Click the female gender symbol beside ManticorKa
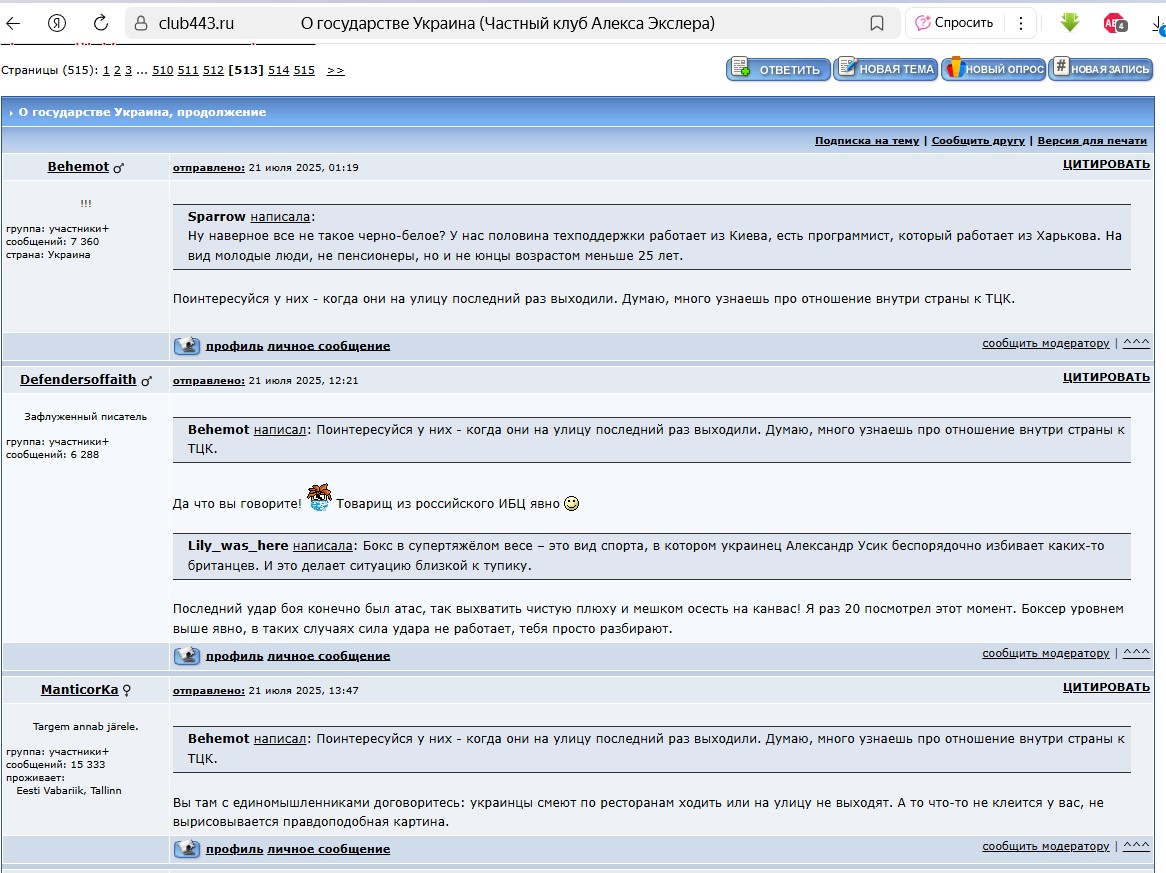Screen dimensions: 1166x873 tap(126, 691)
